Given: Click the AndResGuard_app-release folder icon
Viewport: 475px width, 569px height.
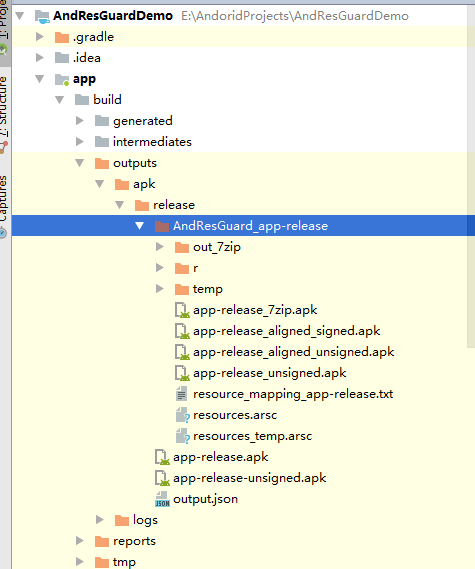Looking at the screenshot, I should click(x=161, y=226).
